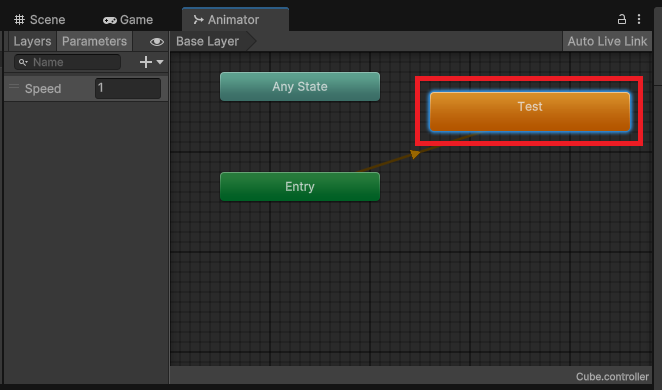Select the orange Test state node
662x390 pixels.
pyautogui.click(x=530, y=112)
